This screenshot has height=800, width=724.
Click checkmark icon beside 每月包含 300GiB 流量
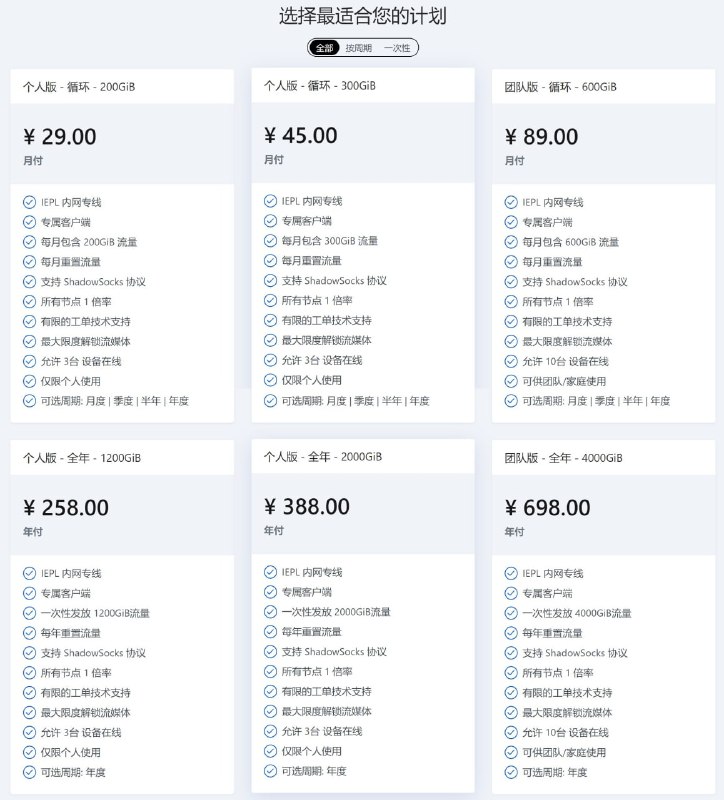(270, 241)
